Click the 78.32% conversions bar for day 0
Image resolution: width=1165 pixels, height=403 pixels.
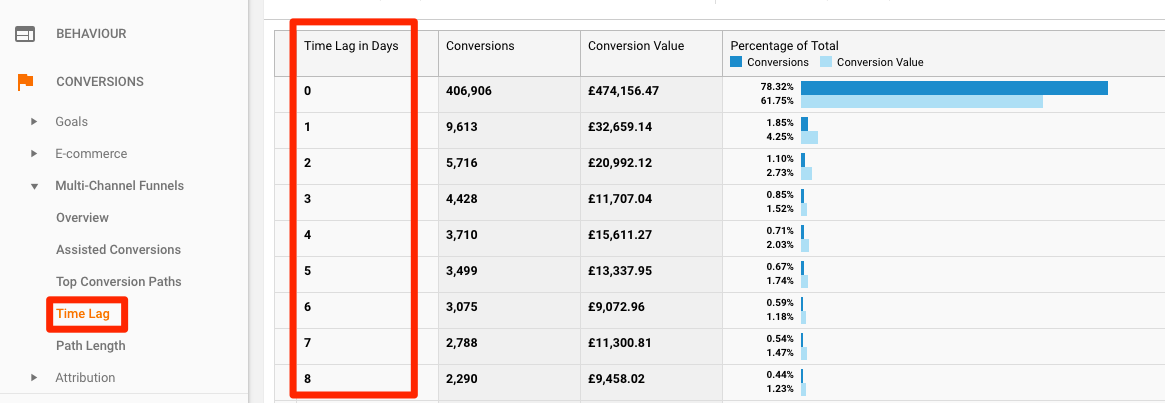point(953,88)
